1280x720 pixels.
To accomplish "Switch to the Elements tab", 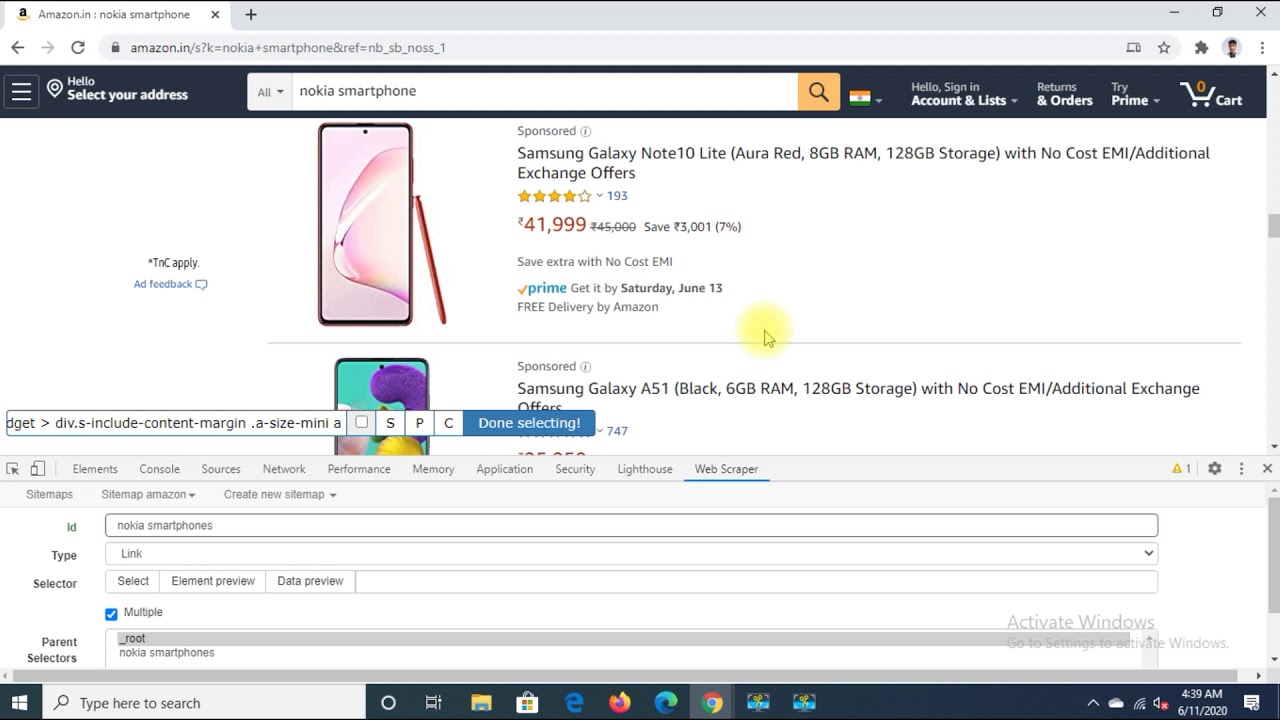I will tap(95, 469).
